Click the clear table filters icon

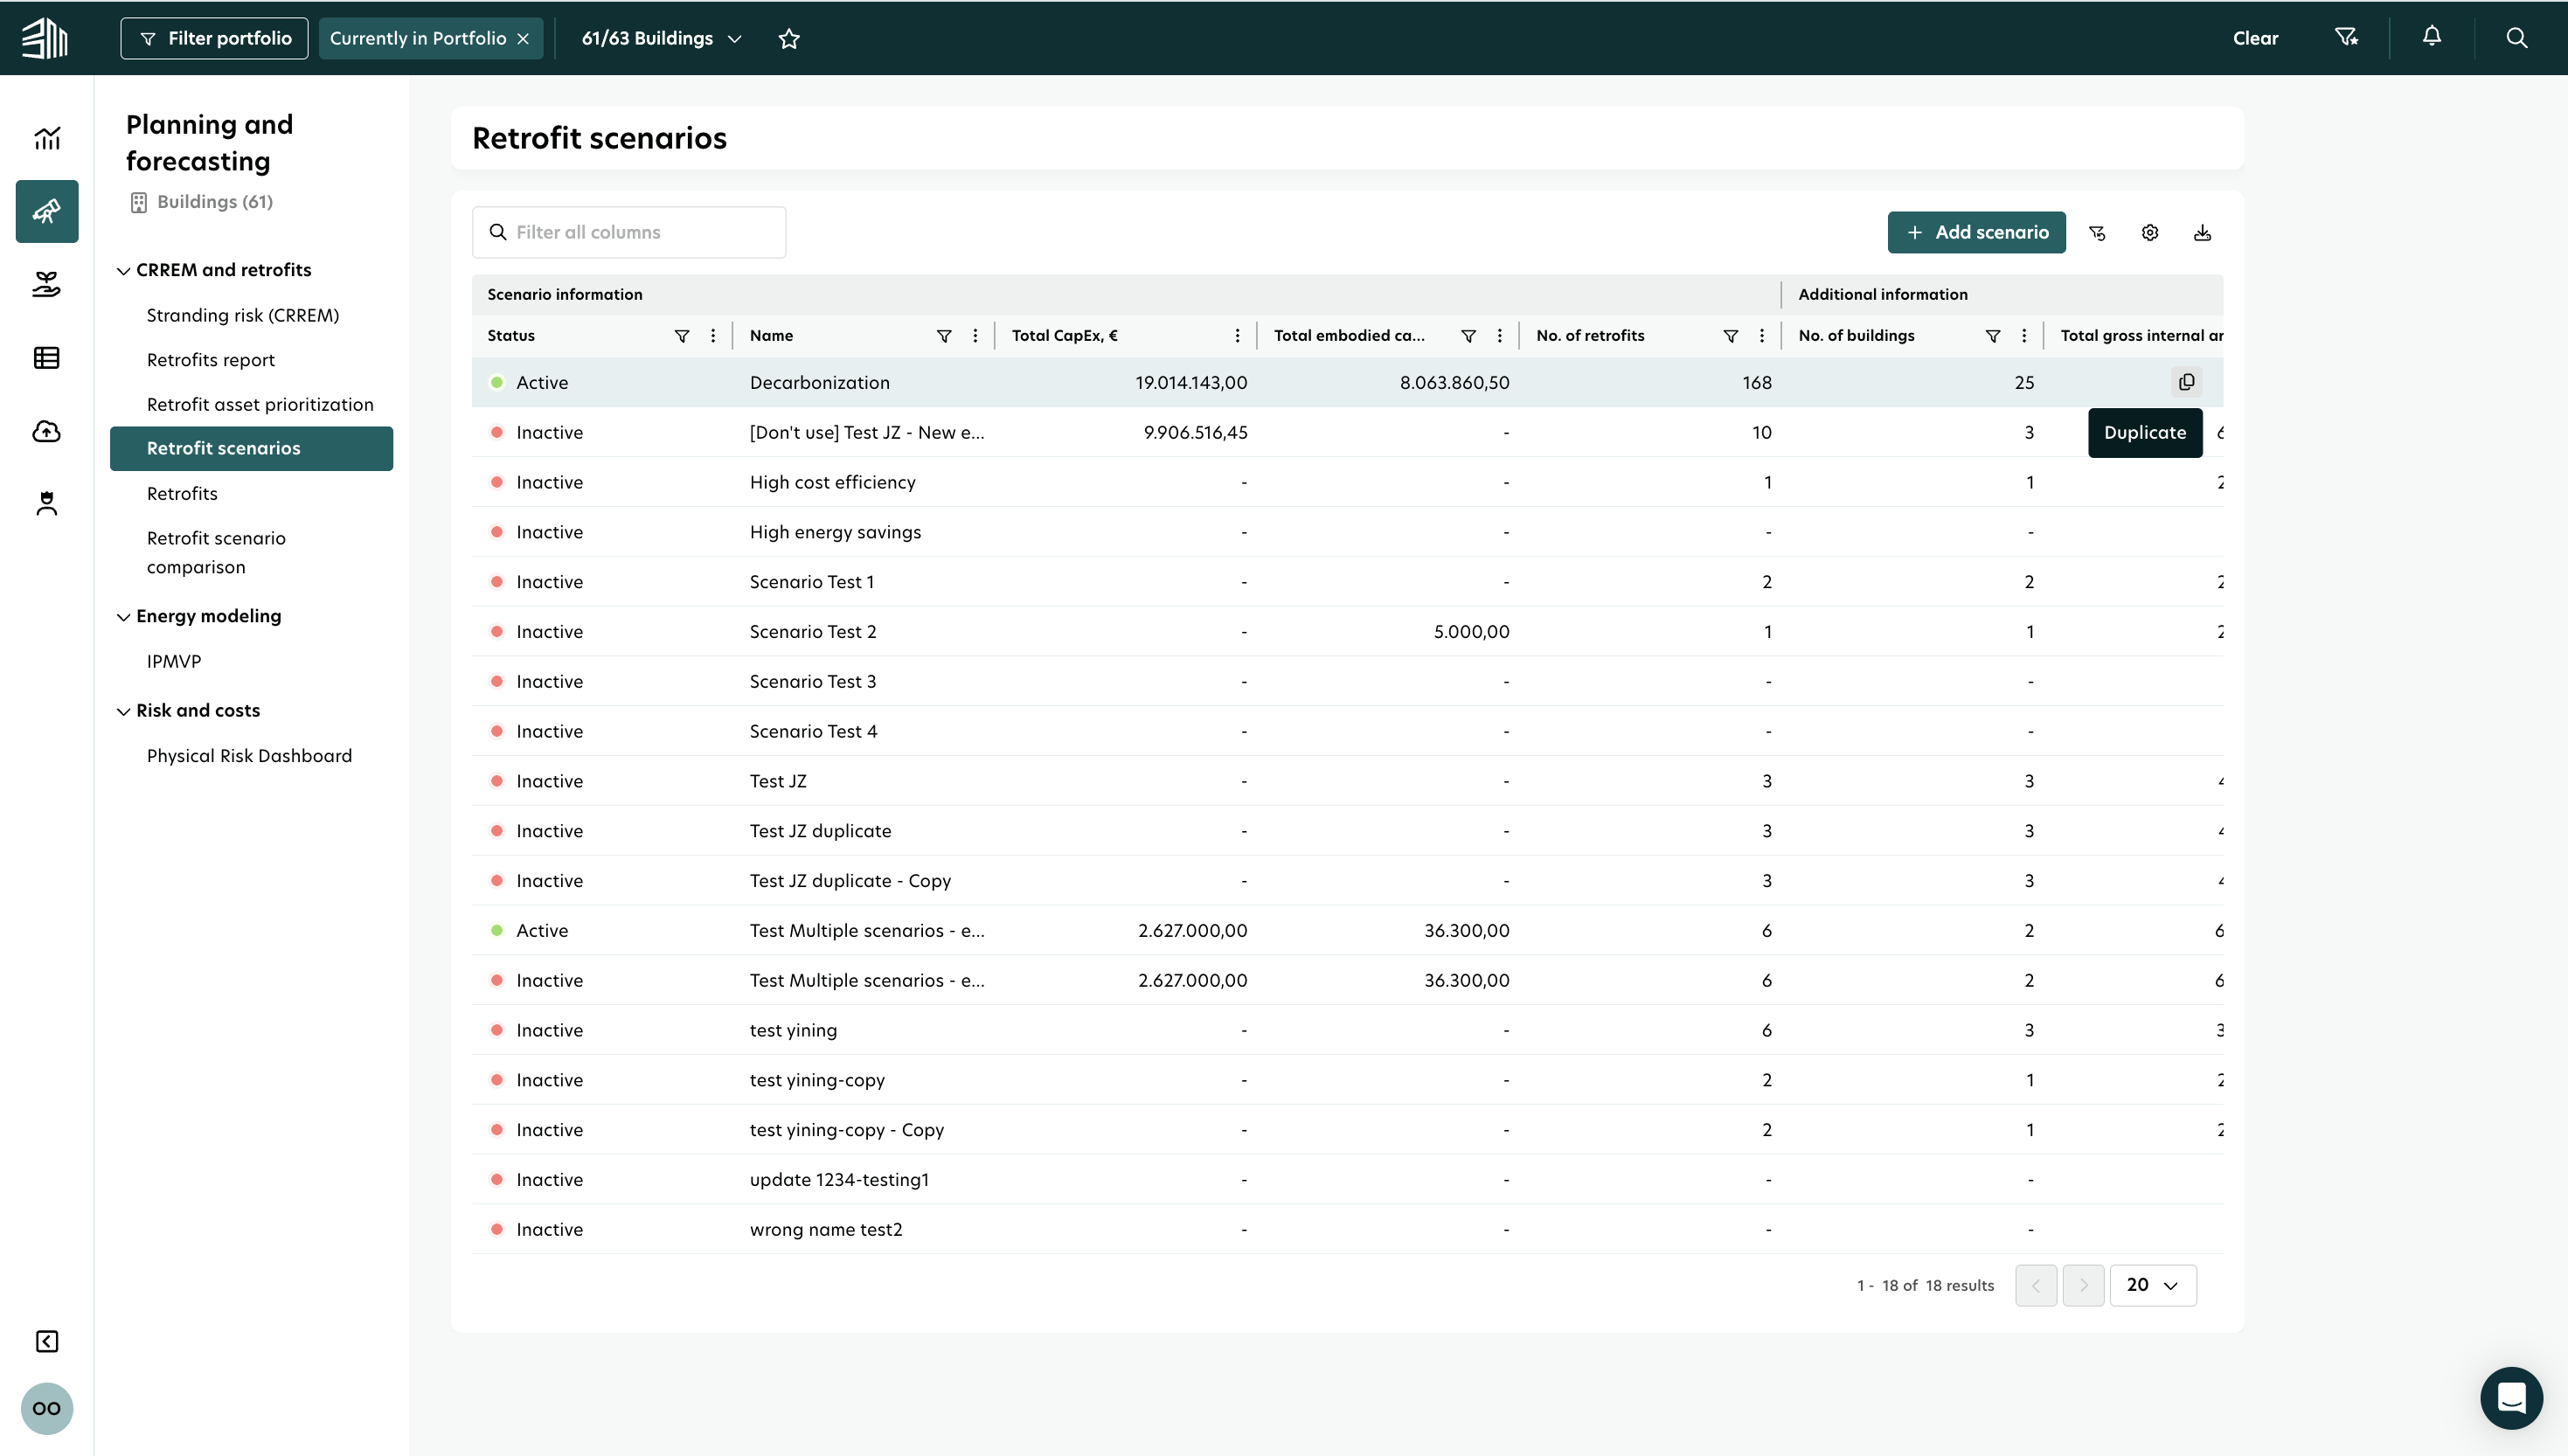[x=2097, y=232]
